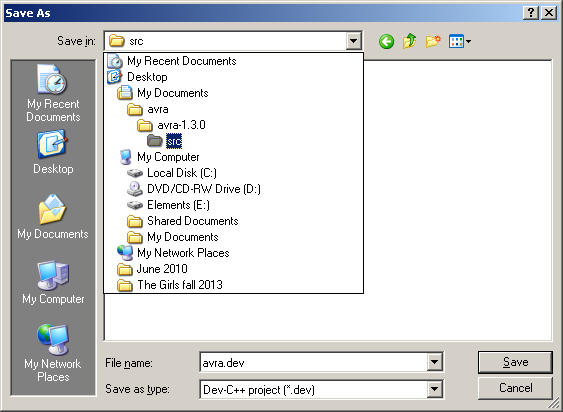This screenshot has height=412, width=563.
Task: Close the Save As dialog
Action: [549, 13]
